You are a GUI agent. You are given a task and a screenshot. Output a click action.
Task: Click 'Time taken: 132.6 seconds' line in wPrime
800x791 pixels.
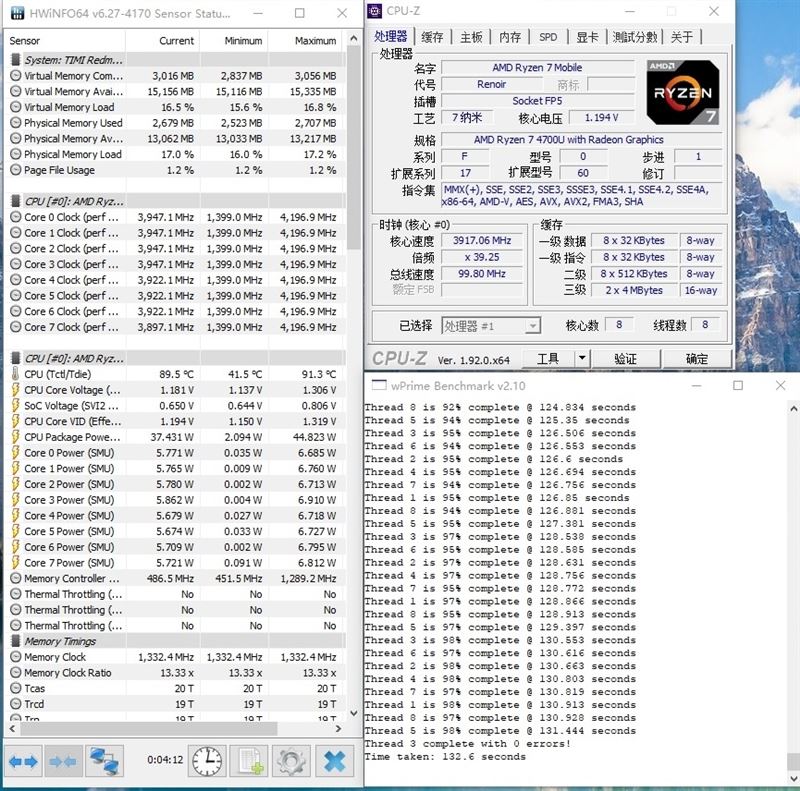pyautogui.click(x=445, y=756)
